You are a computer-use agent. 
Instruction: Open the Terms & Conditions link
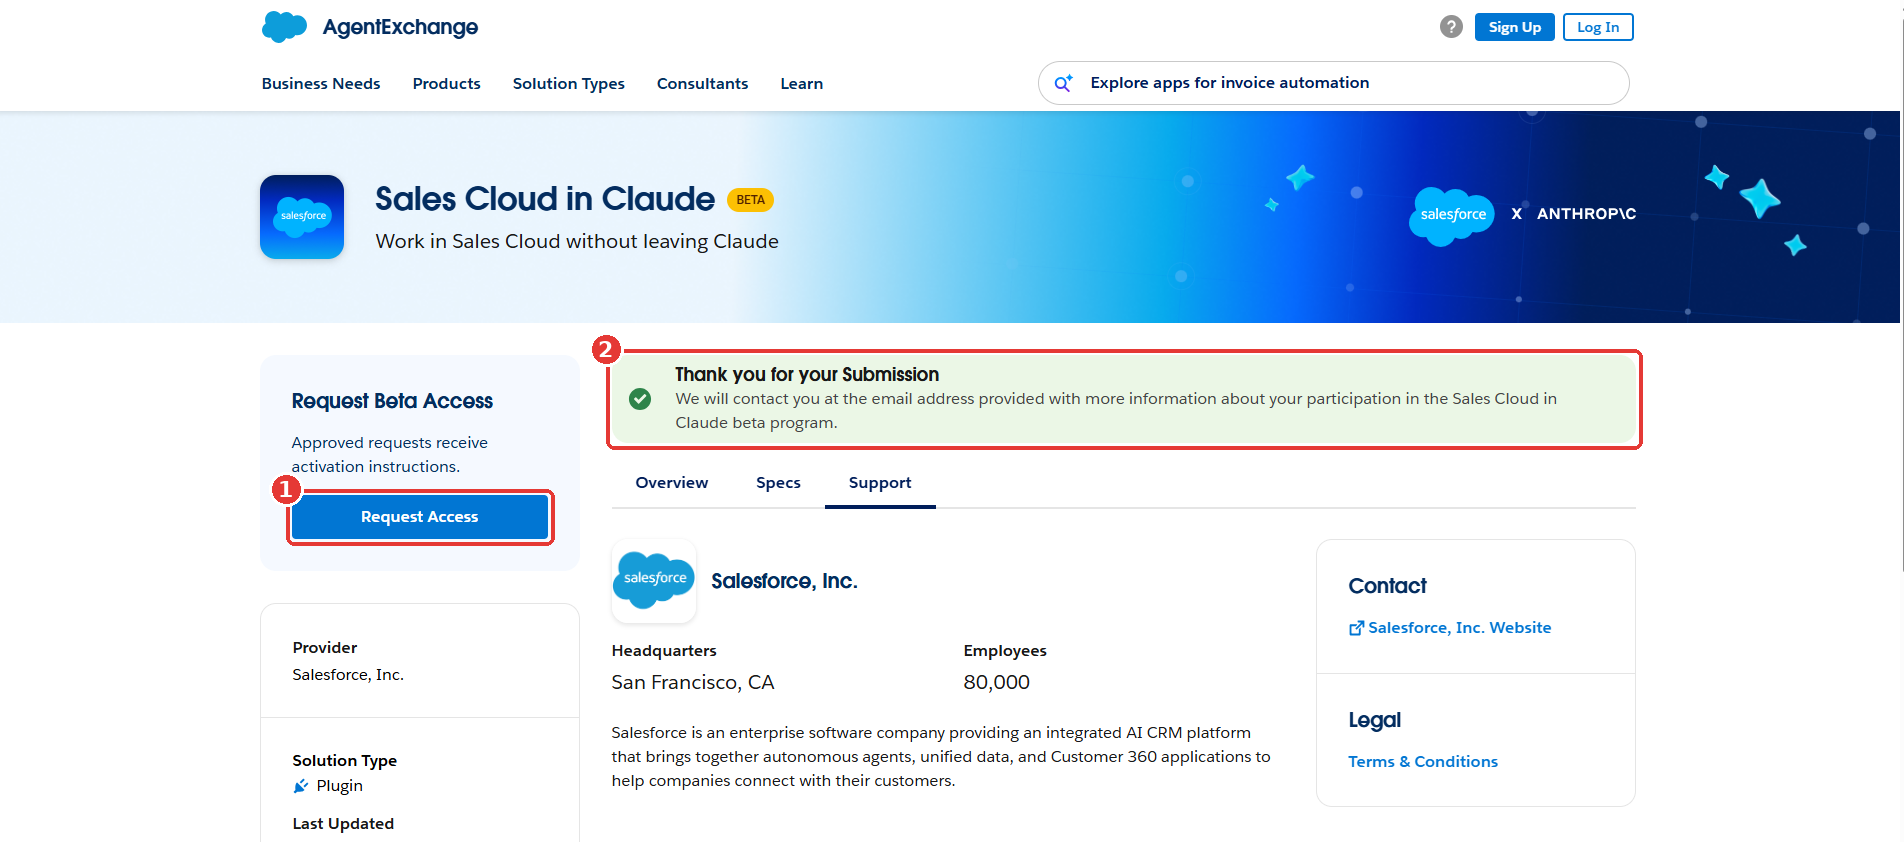pyautogui.click(x=1423, y=762)
